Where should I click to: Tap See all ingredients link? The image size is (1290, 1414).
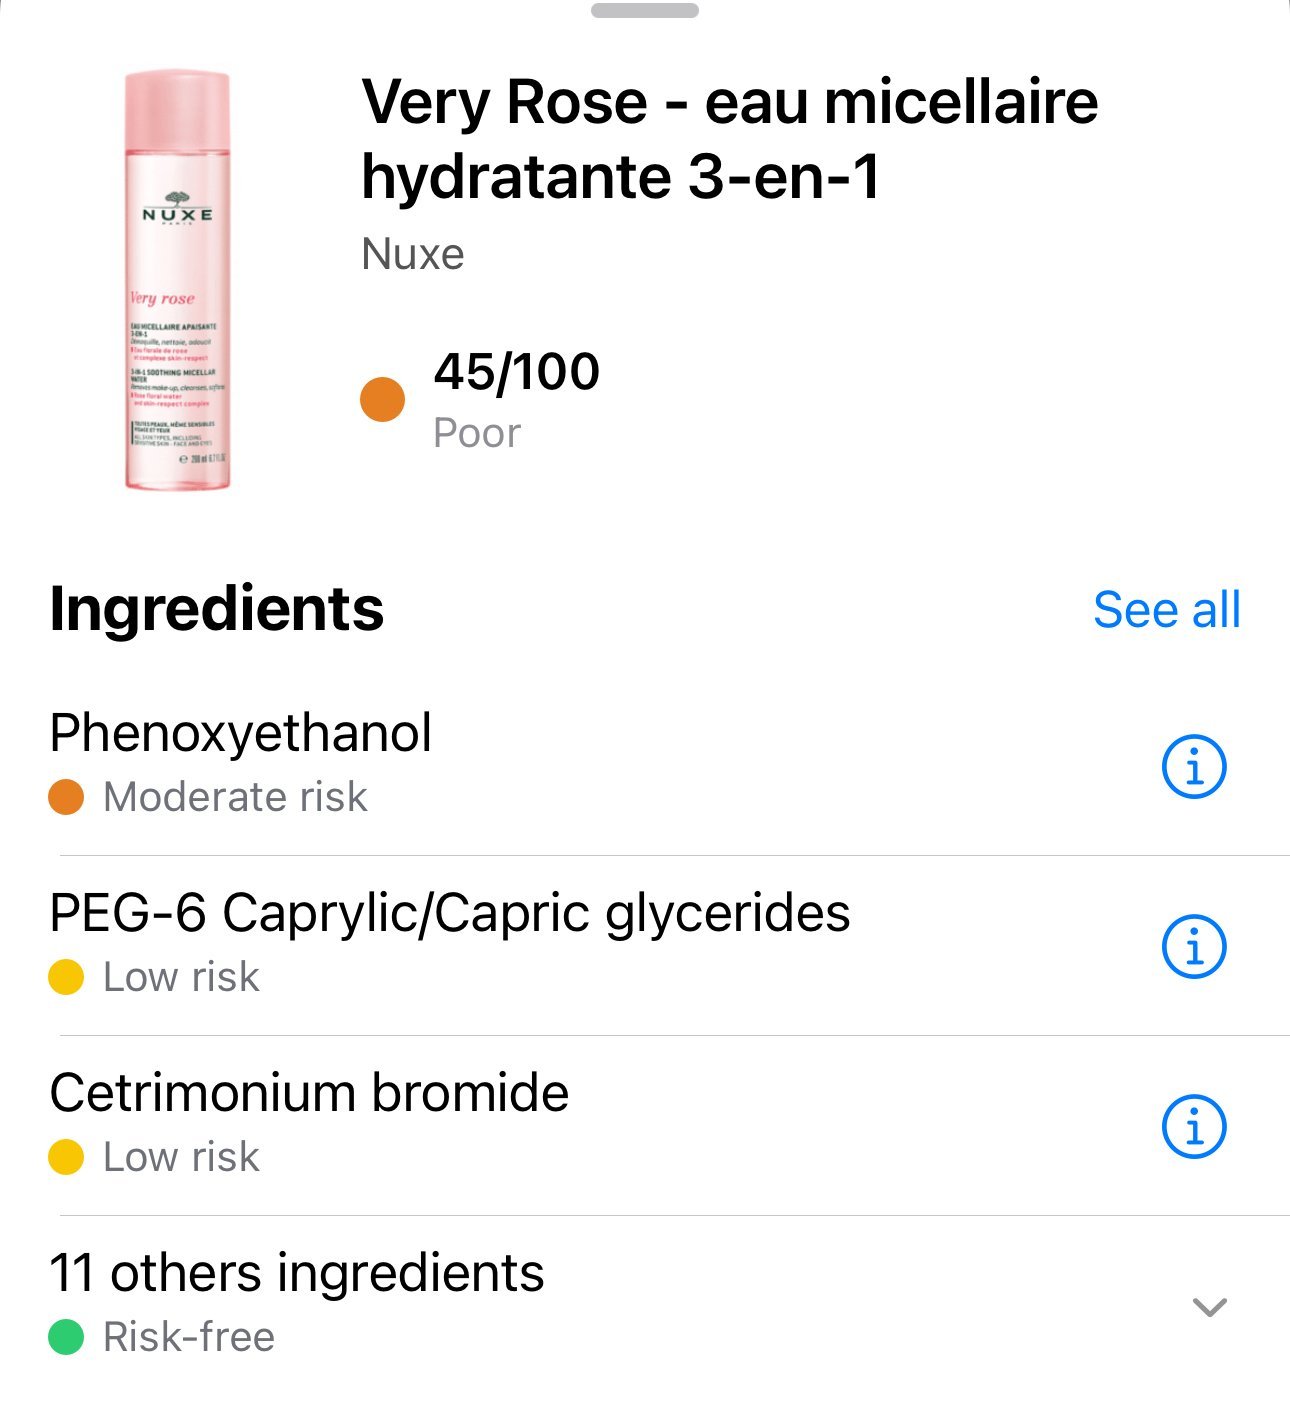tap(1166, 610)
